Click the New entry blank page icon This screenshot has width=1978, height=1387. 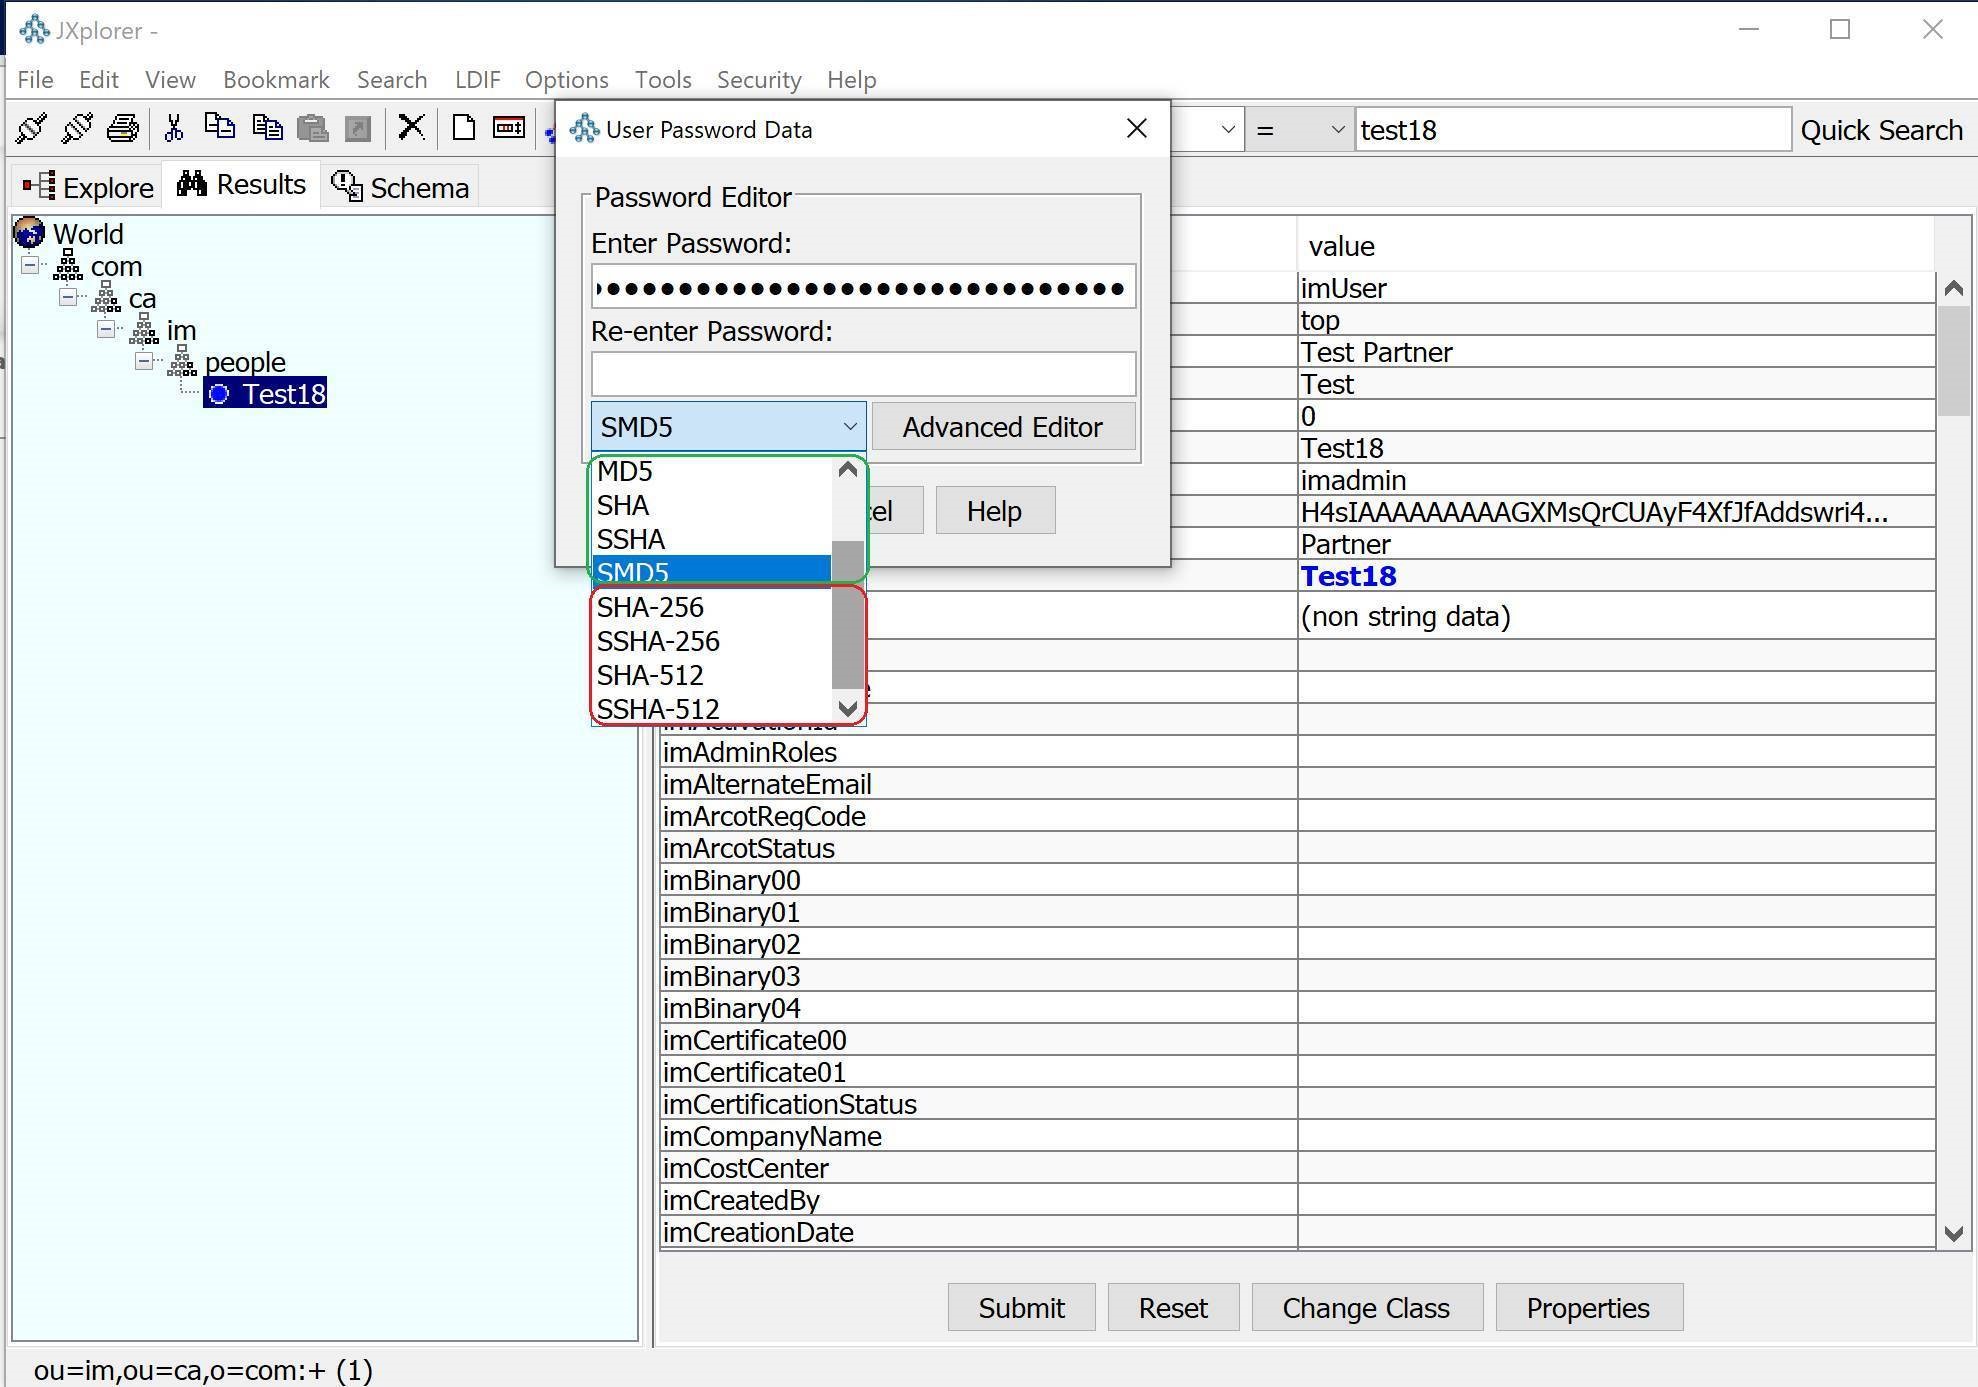pyautogui.click(x=463, y=128)
